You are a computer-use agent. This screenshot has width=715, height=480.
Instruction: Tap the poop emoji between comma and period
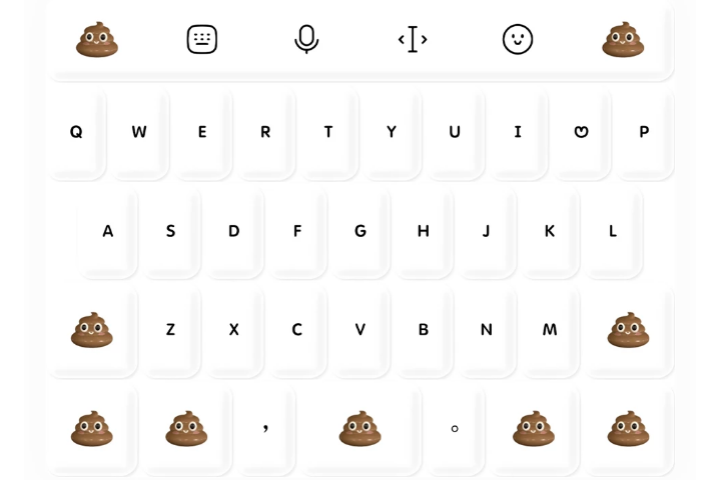360,428
